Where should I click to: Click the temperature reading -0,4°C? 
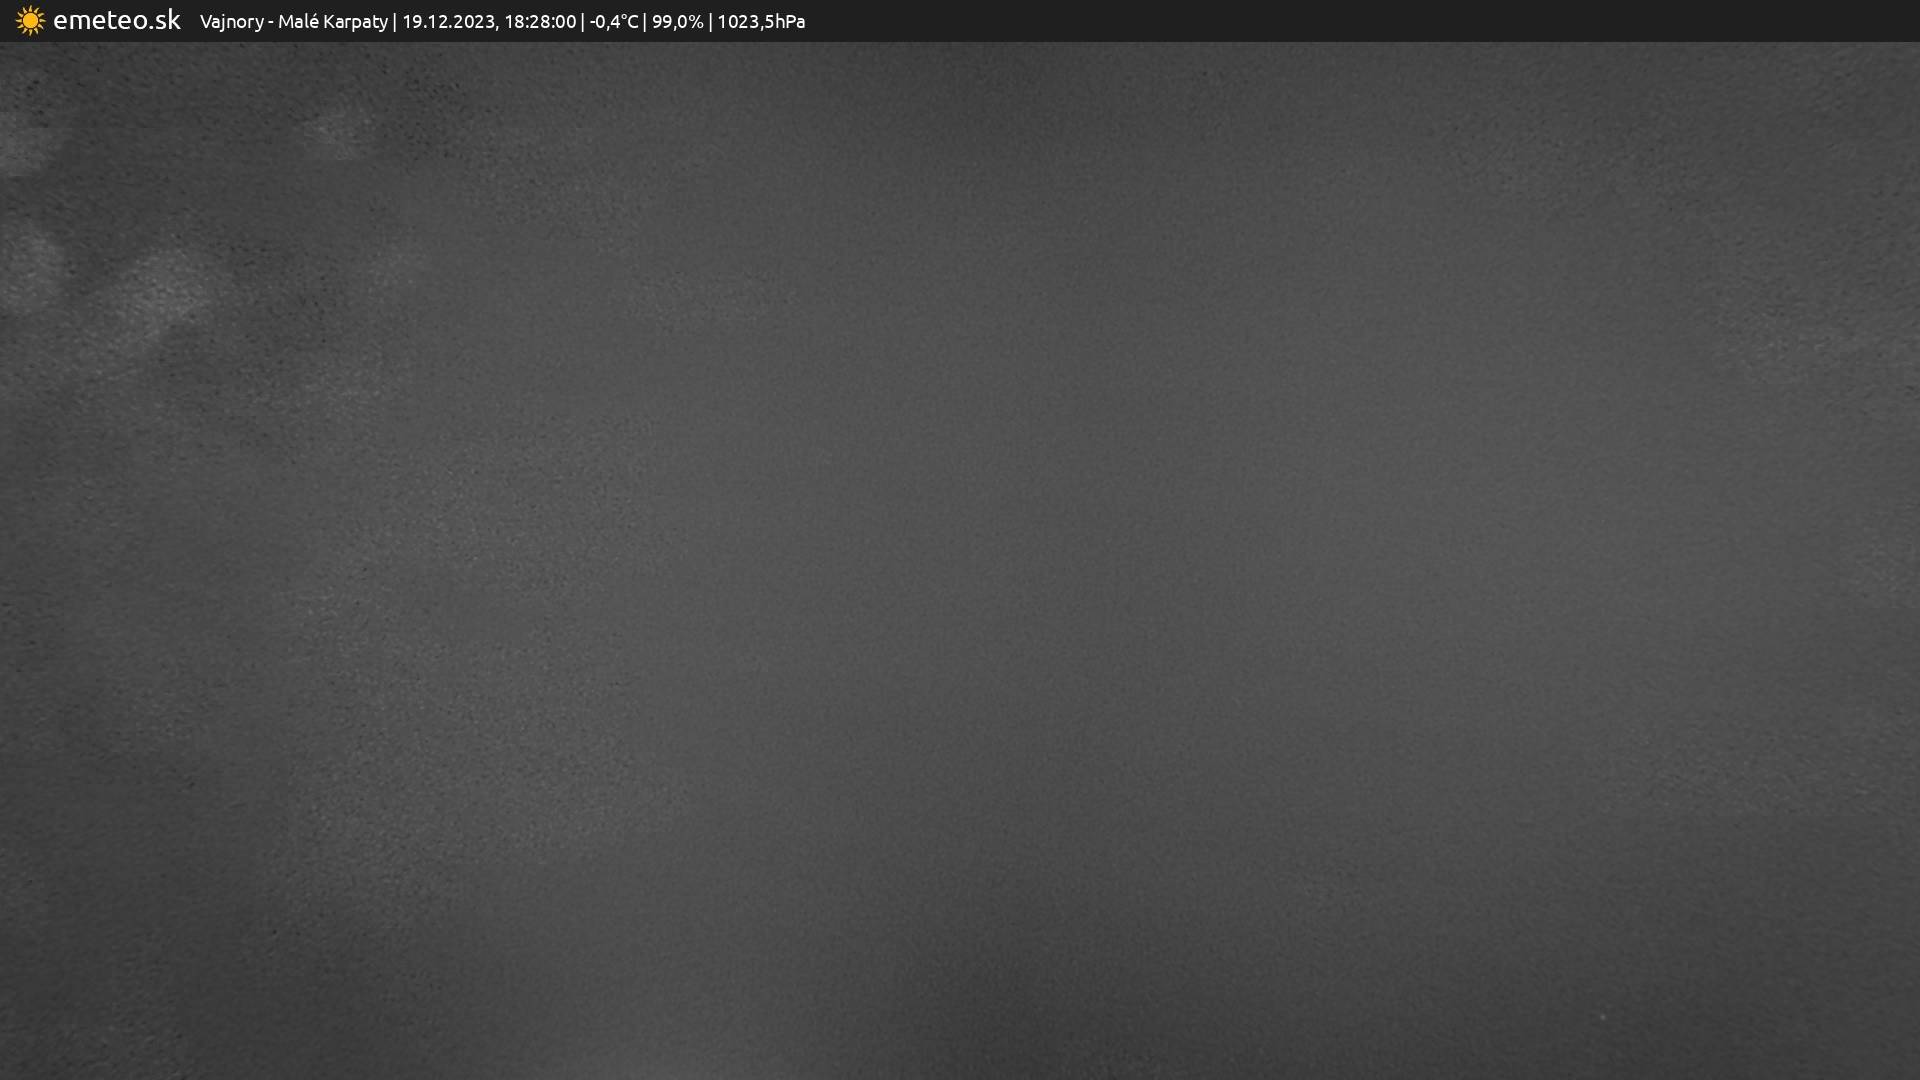613,22
